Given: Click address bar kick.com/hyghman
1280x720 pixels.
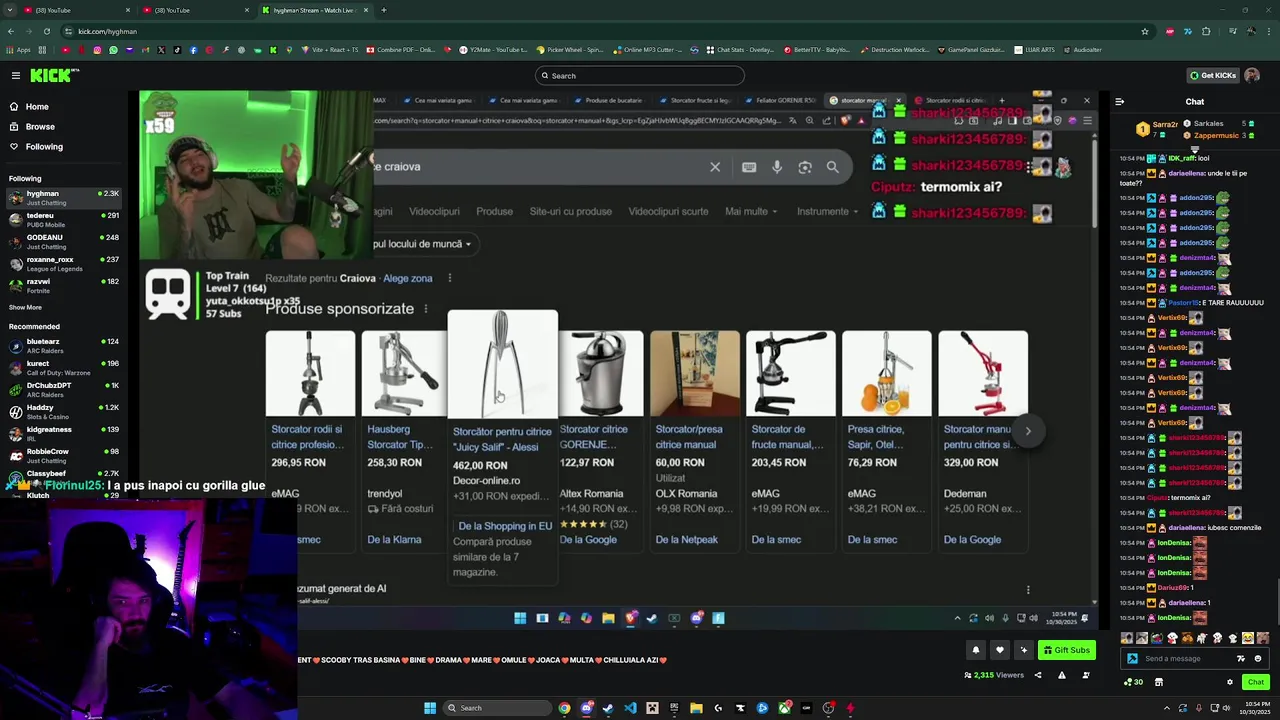Looking at the screenshot, I should (x=600, y=31).
